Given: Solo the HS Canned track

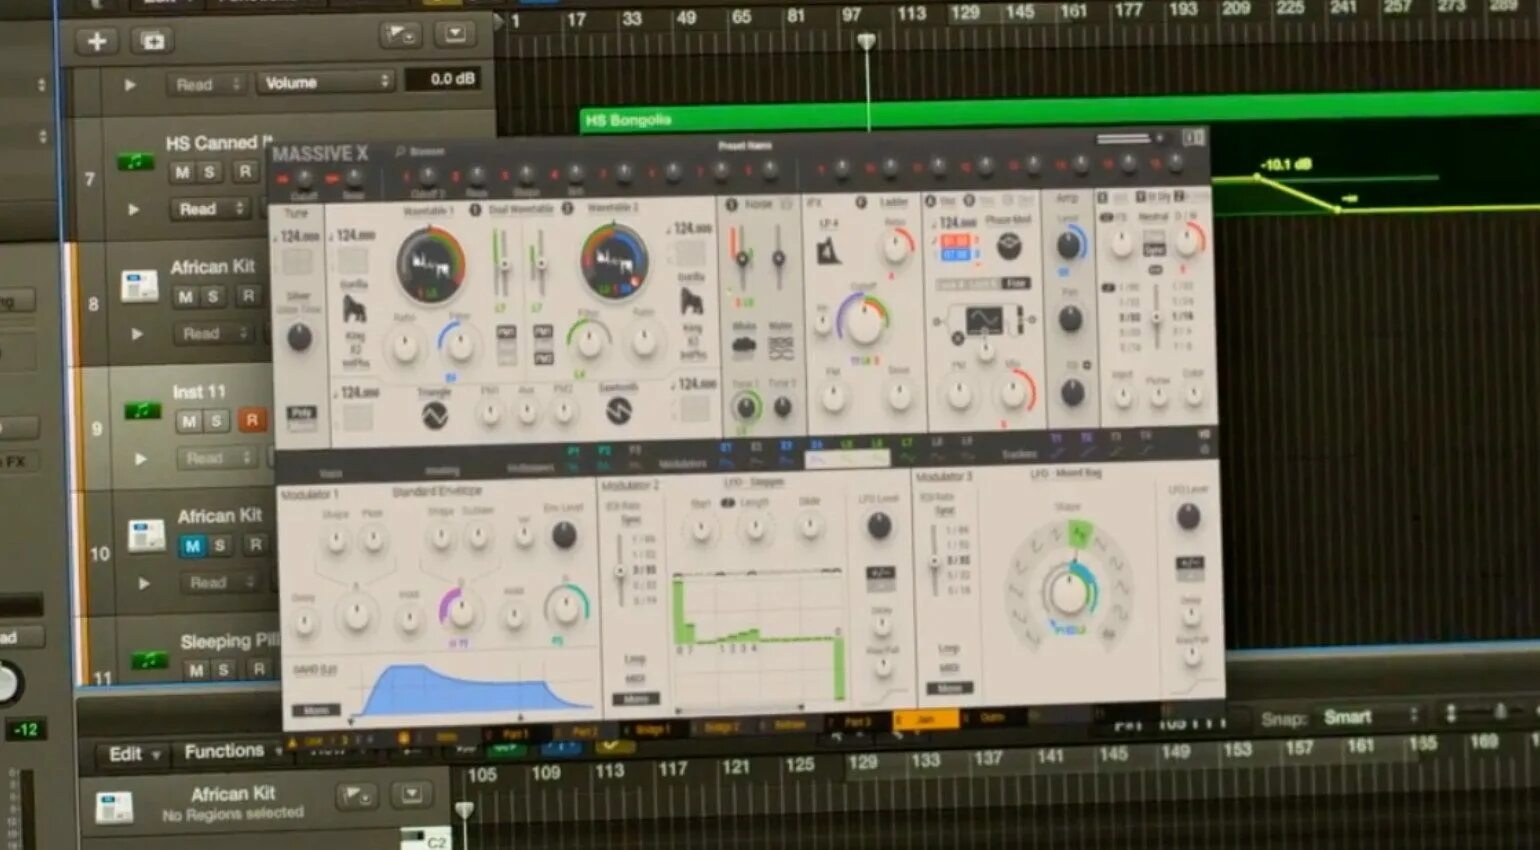Looking at the screenshot, I should pyautogui.click(x=209, y=172).
